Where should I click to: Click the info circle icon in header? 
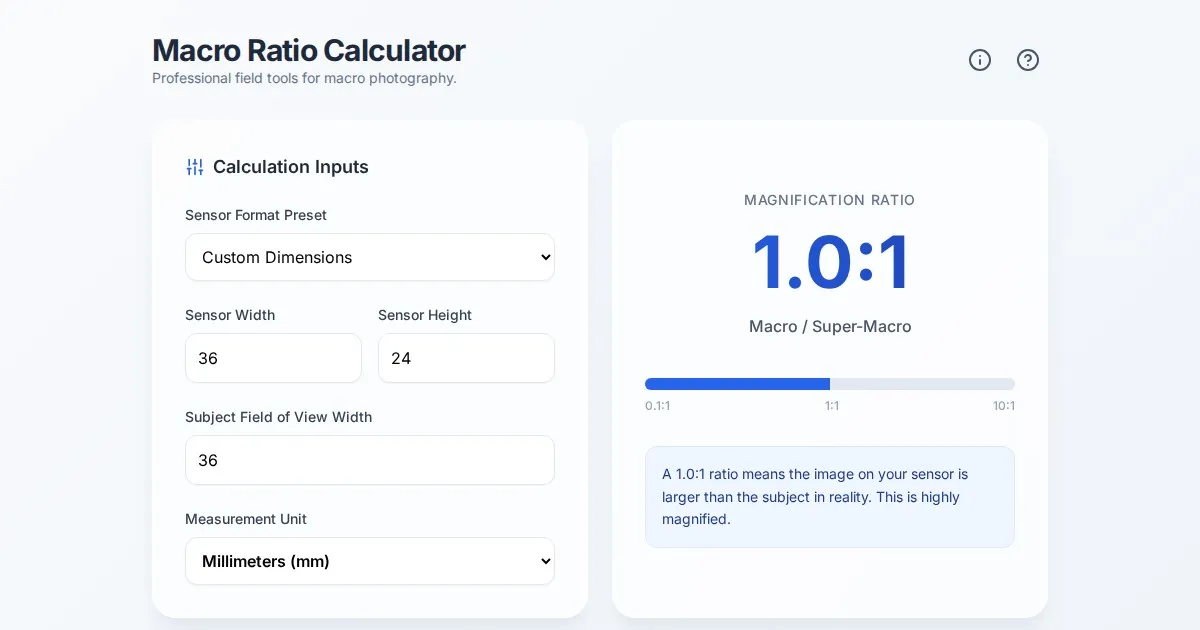[980, 60]
